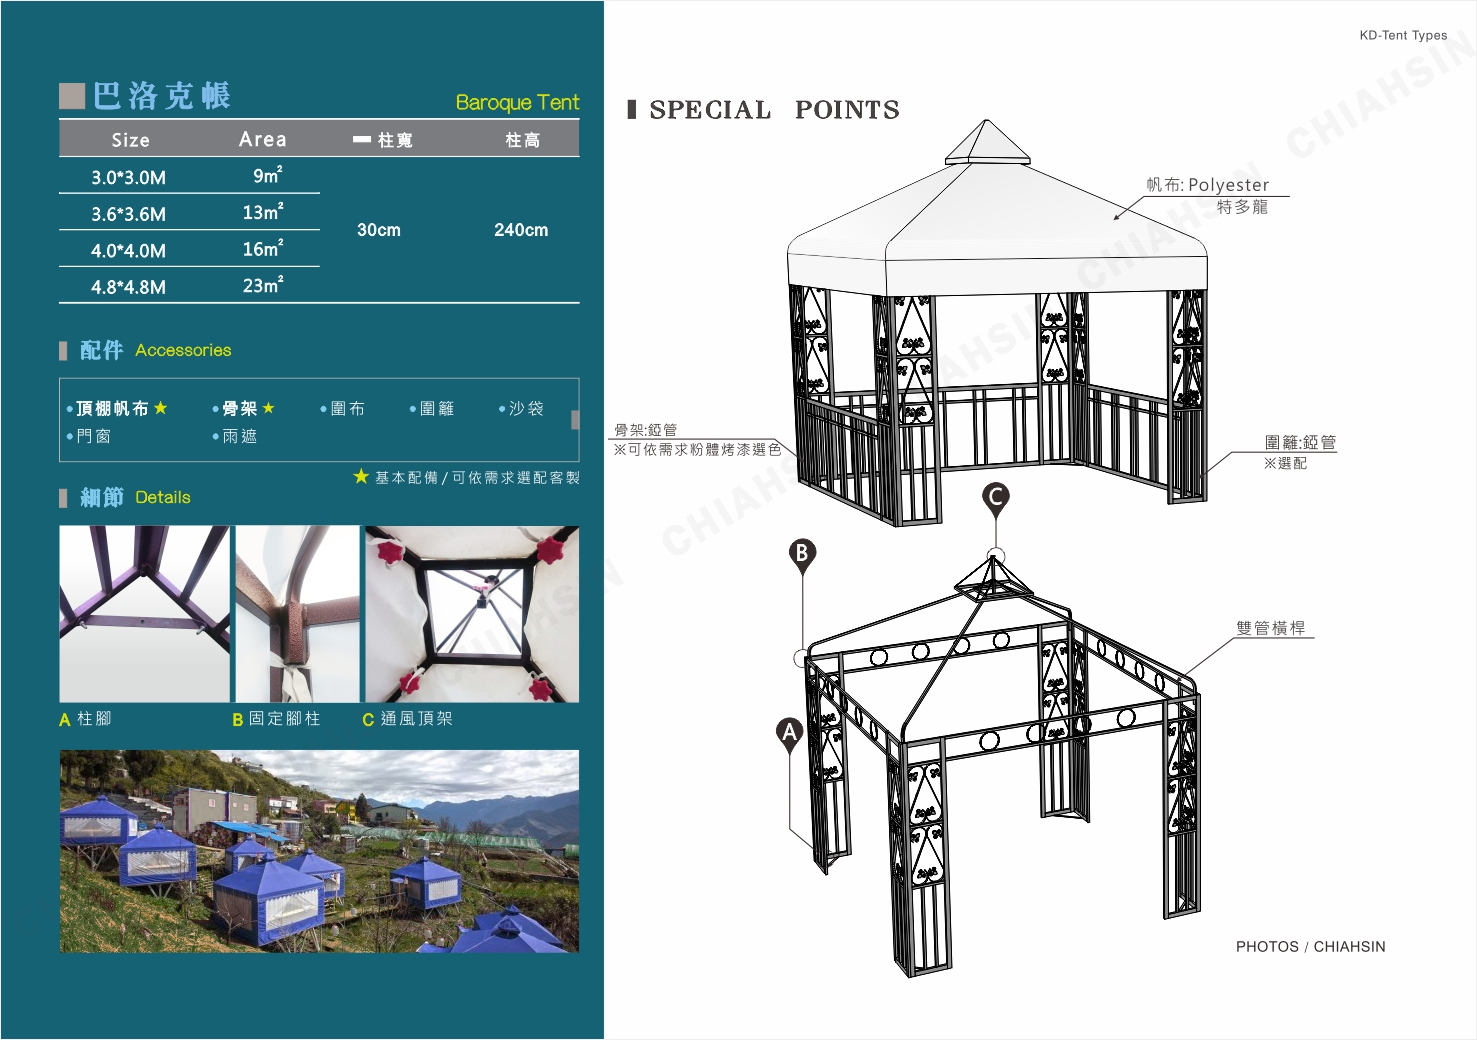This screenshot has height=1040, width=1477.
Task: Click the black marker pin labeled A
Action: (789, 734)
